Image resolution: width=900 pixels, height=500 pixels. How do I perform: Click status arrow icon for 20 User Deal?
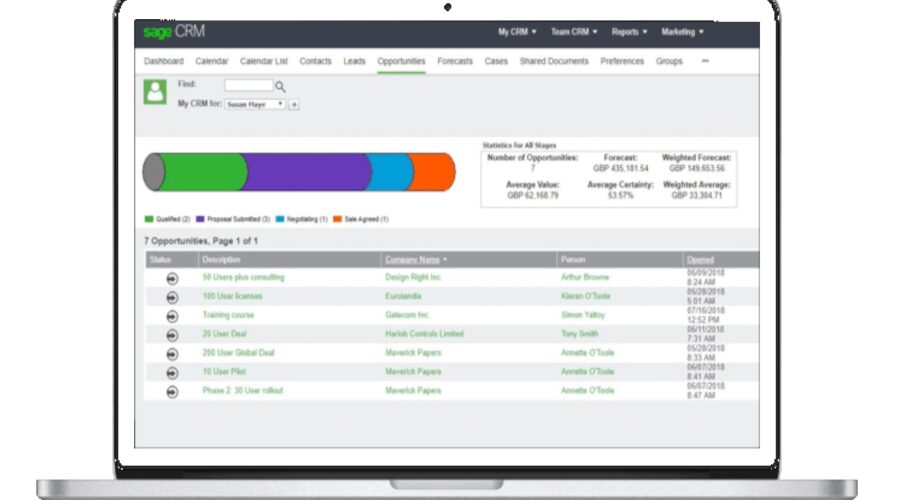tap(172, 335)
